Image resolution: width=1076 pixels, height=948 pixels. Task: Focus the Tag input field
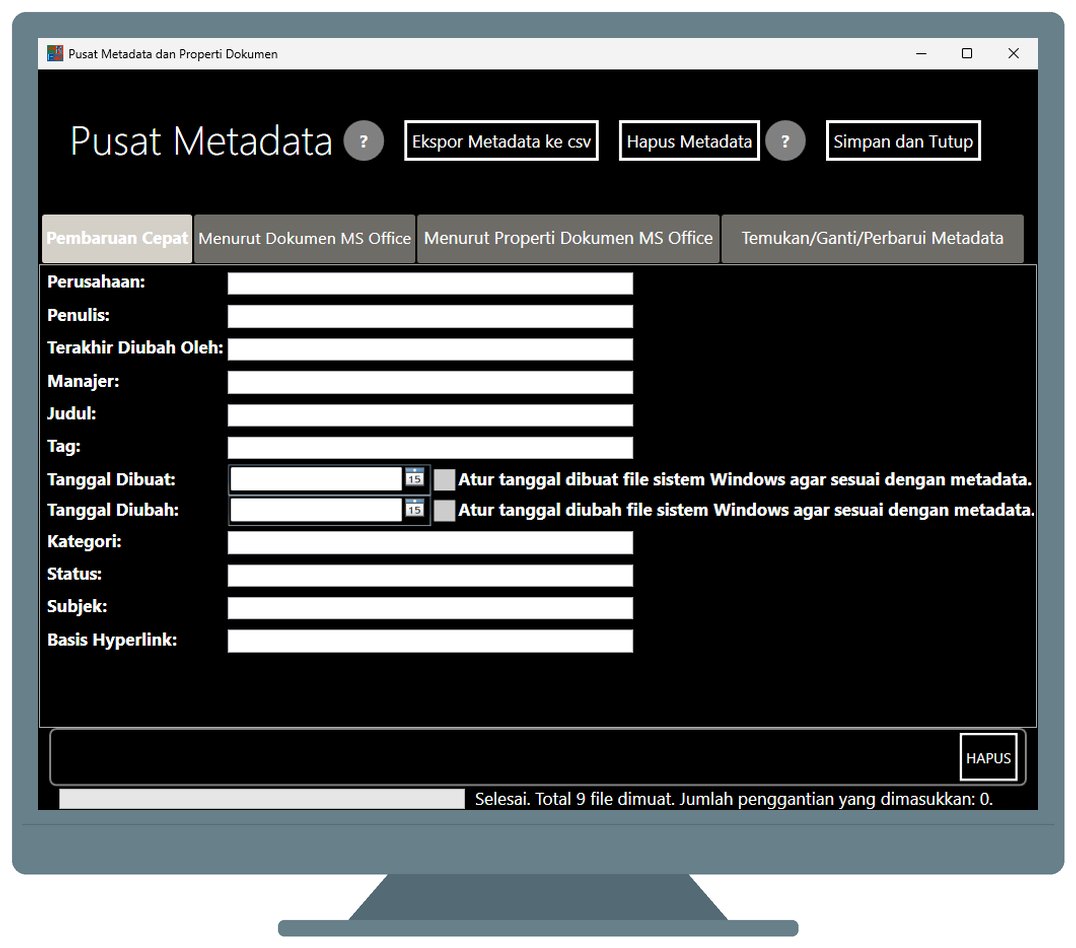click(430, 448)
